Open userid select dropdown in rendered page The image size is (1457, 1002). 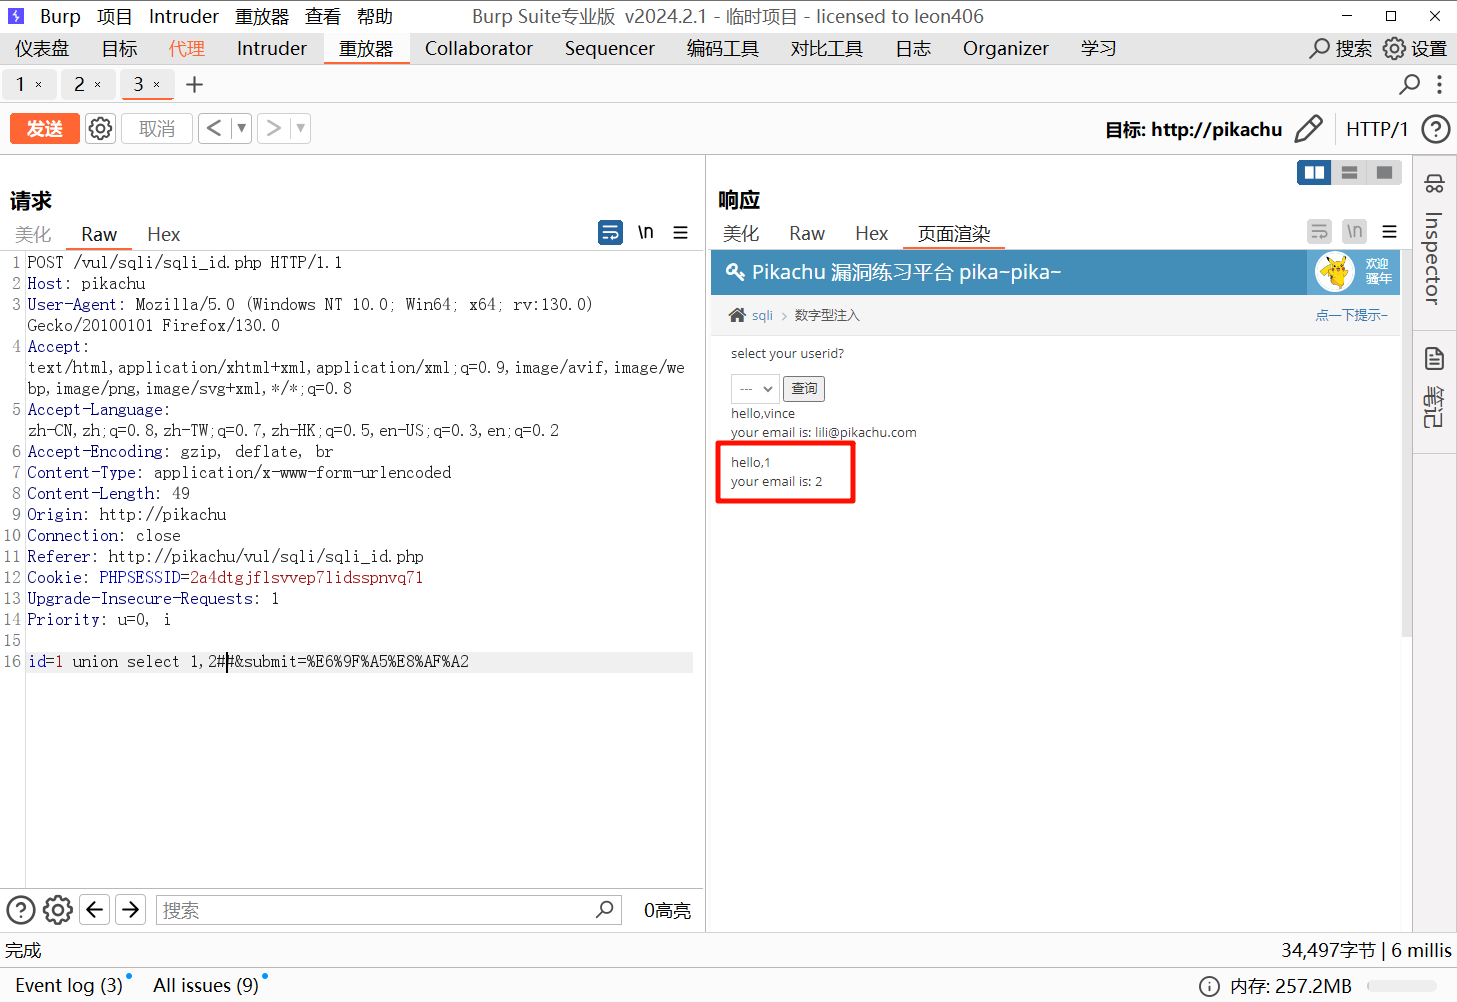[x=755, y=389]
